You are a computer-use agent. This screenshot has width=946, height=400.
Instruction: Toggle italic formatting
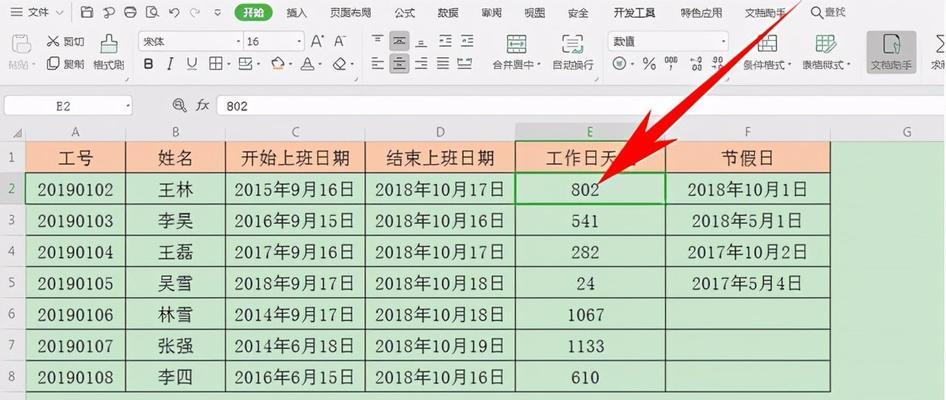(x=170, y=64)
